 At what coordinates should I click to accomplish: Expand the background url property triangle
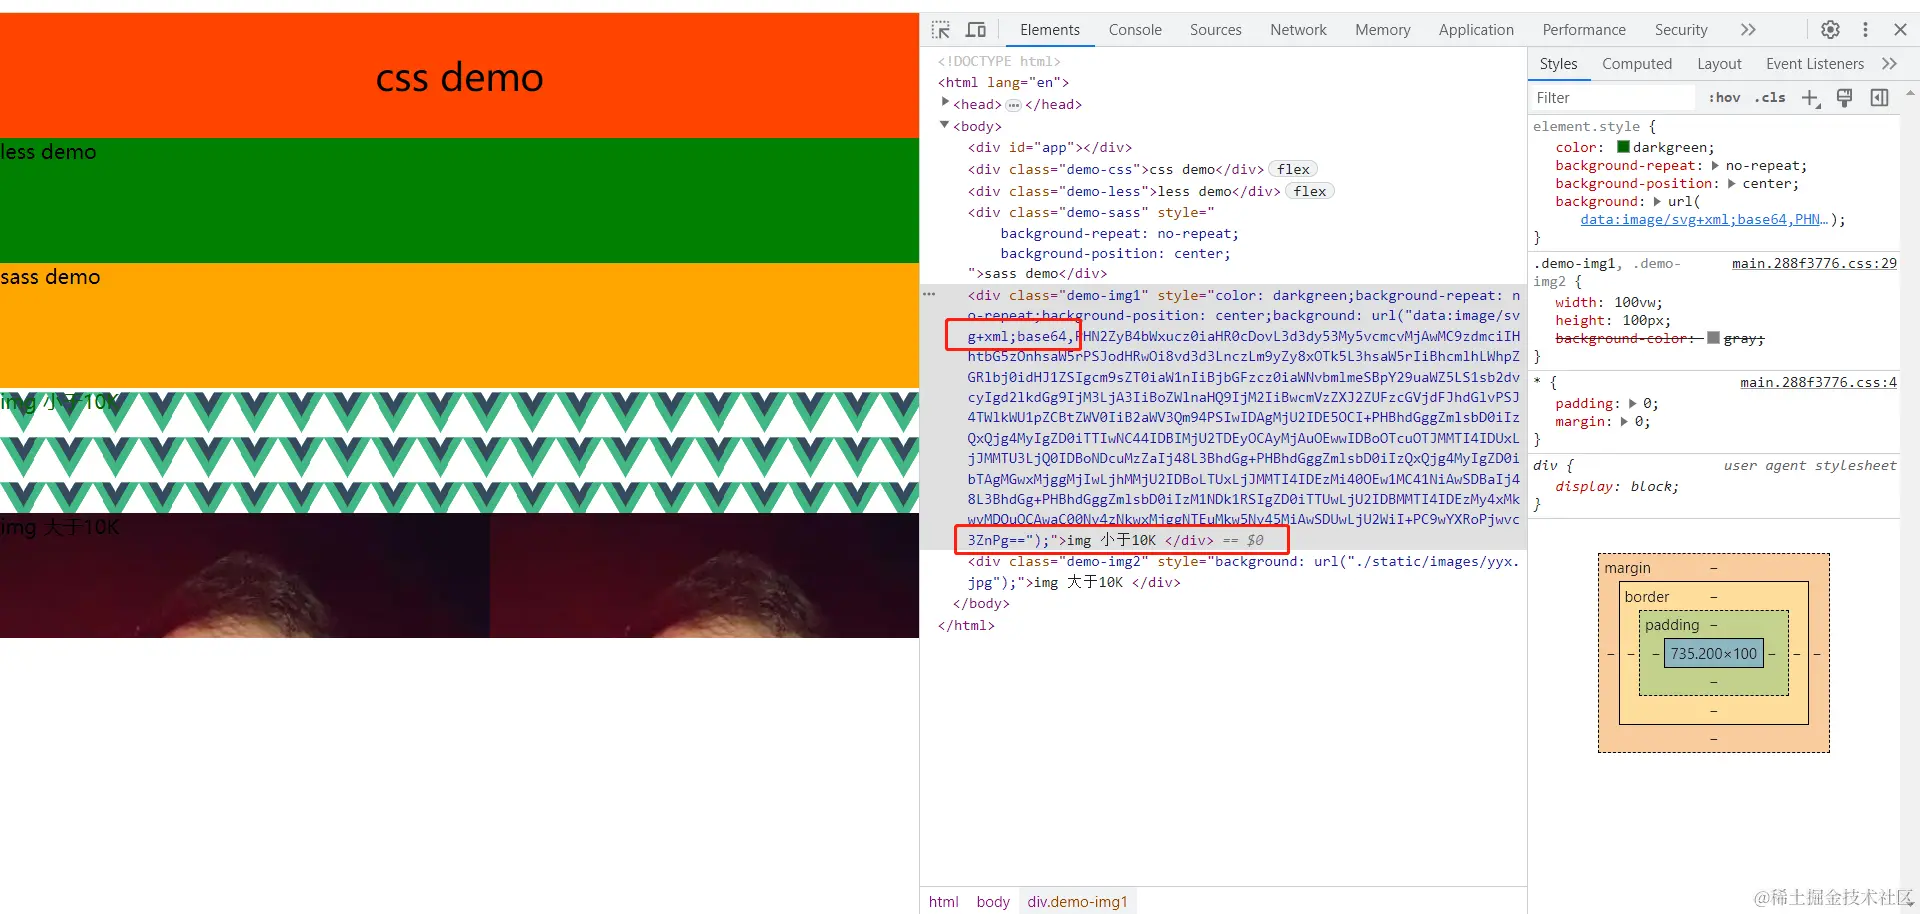[1657, 201]
